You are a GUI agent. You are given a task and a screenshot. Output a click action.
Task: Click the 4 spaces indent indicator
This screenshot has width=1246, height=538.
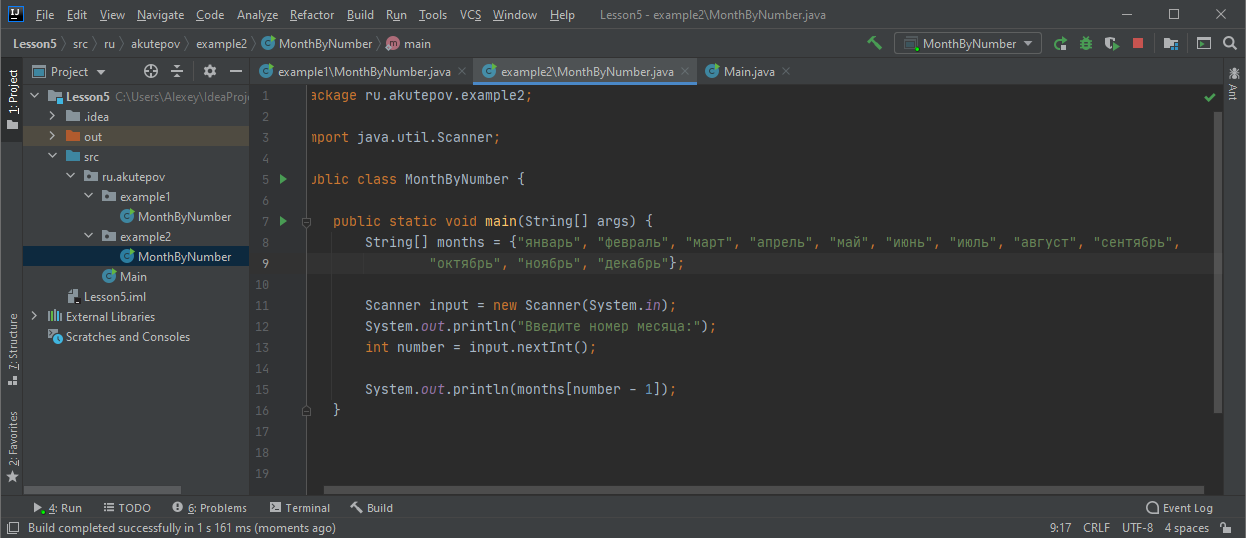[x=1186, y=528]
